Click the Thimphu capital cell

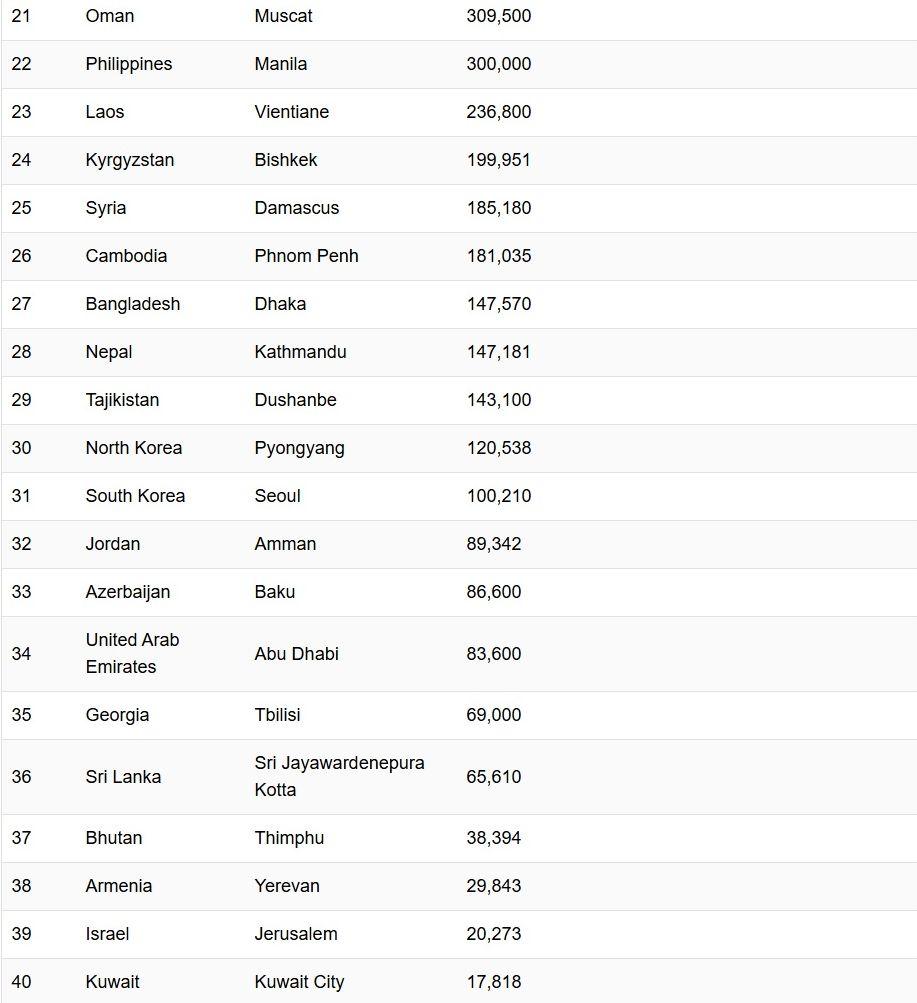[x=289, y=838]
